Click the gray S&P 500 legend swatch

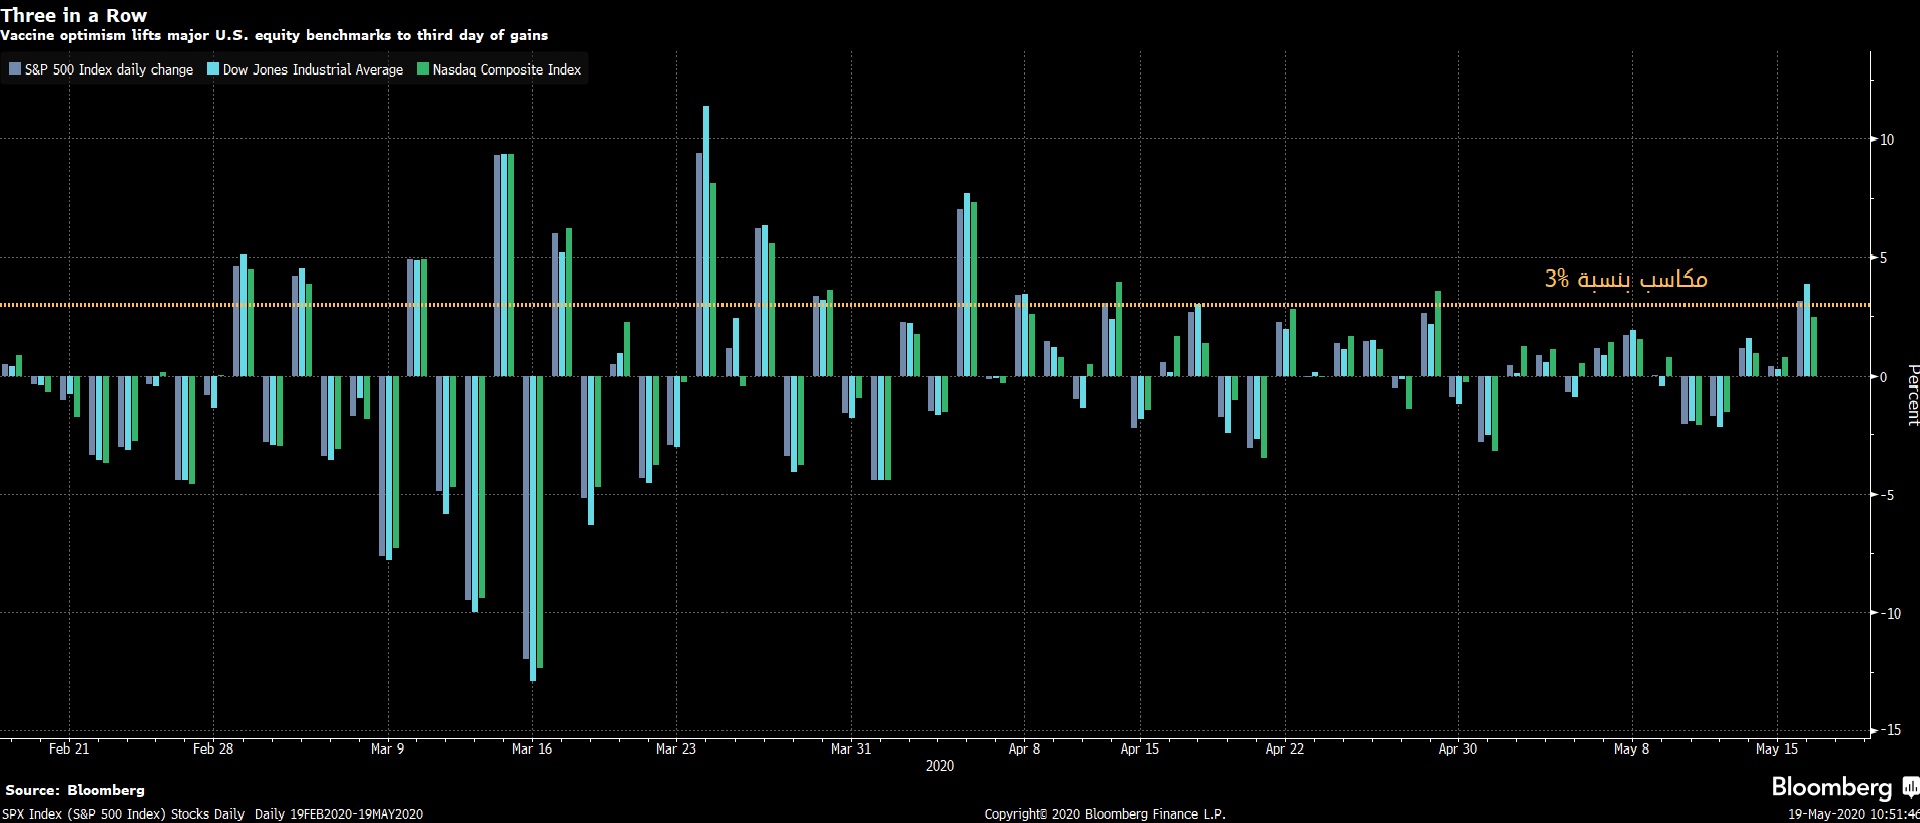(x=15, y=70)
